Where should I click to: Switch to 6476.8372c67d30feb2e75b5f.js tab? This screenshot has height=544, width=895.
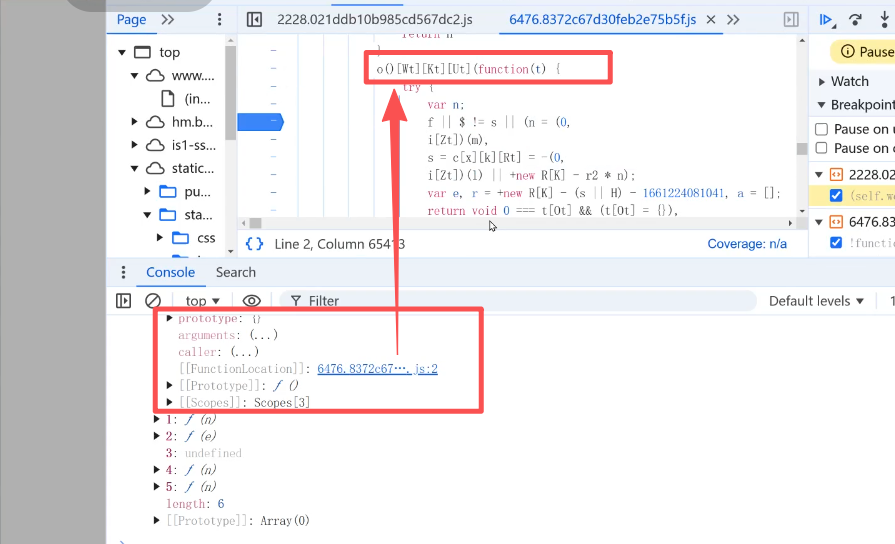(602, 19)
